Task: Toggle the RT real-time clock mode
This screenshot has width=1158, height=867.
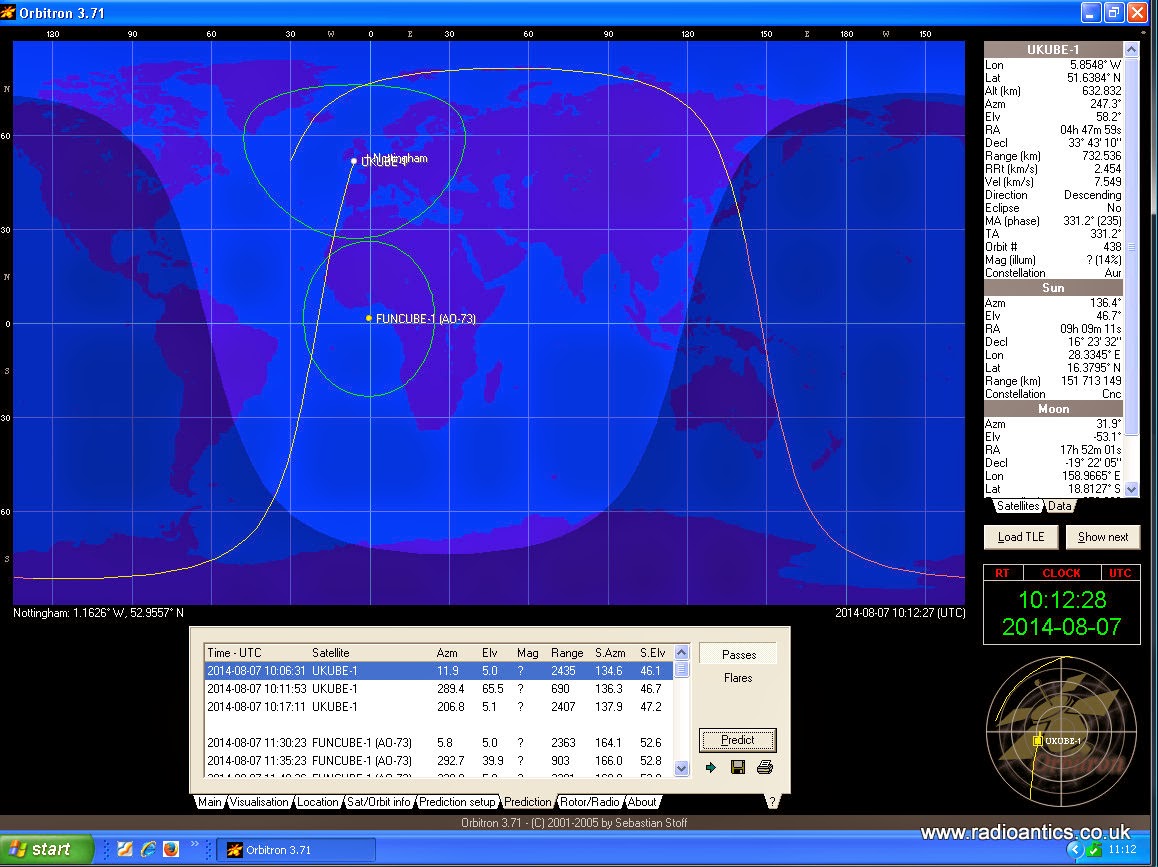Action: (1001, 574)
